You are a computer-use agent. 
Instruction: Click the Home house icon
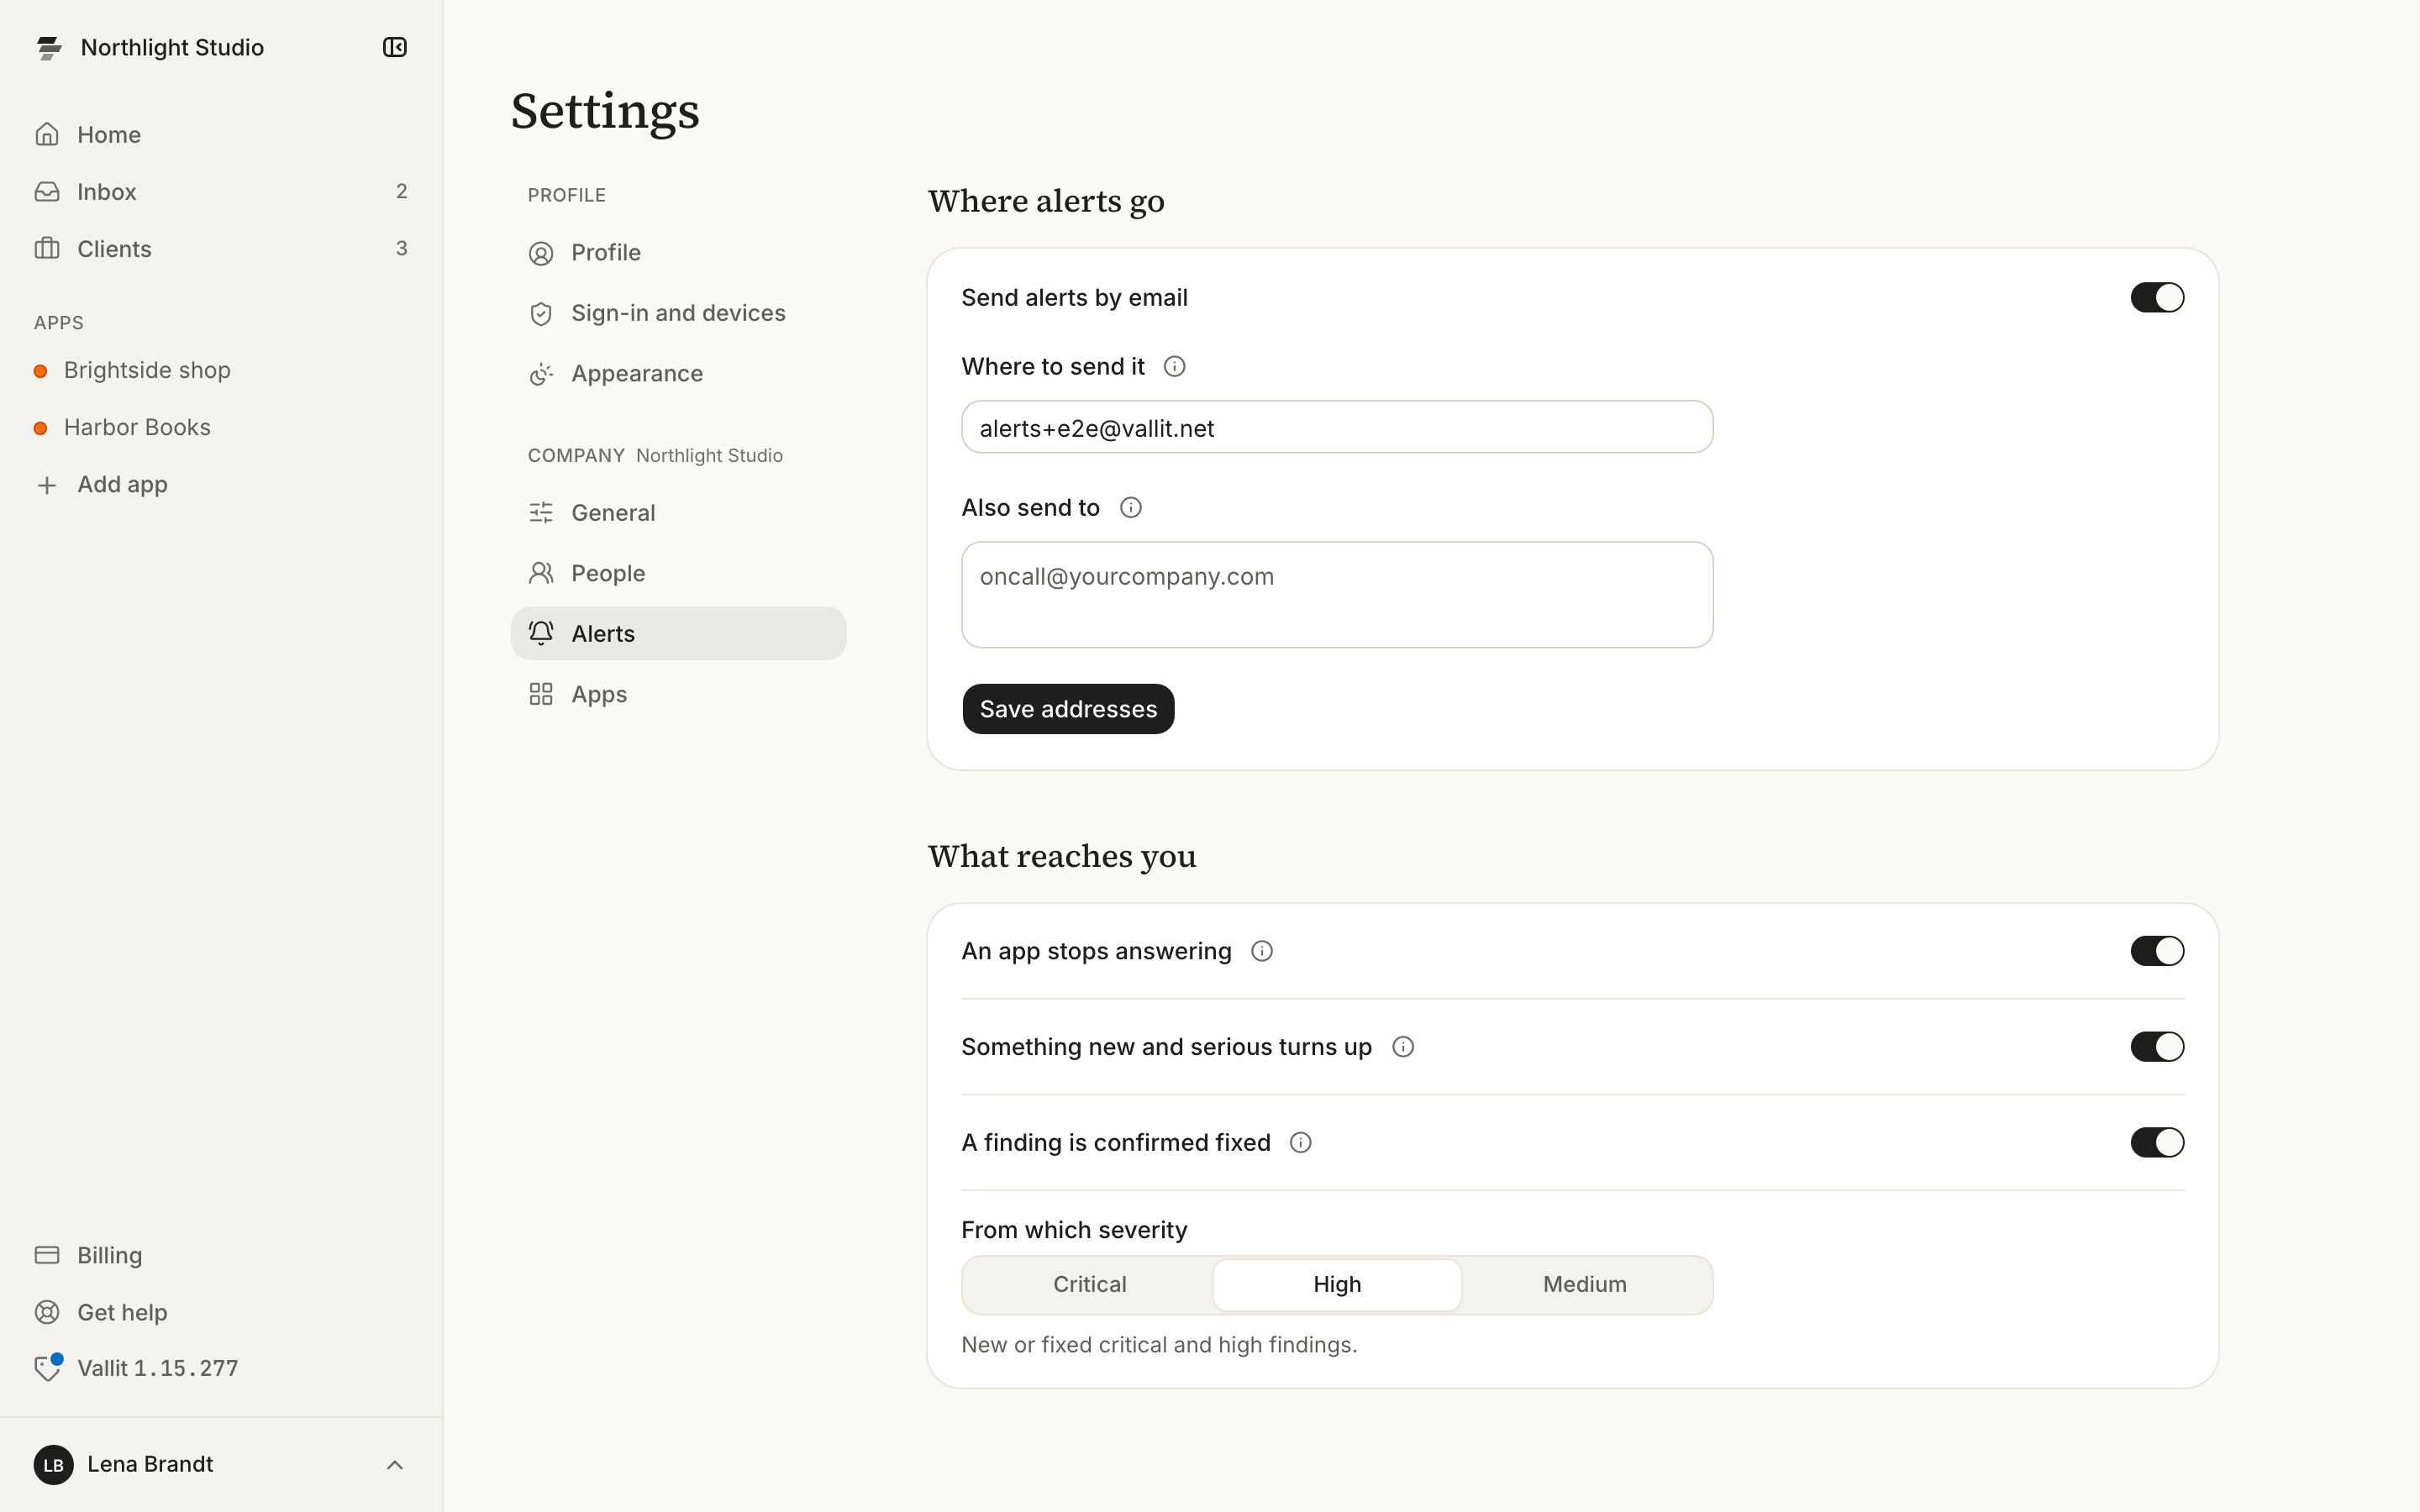pyautogui.click(x=47, y=134)
